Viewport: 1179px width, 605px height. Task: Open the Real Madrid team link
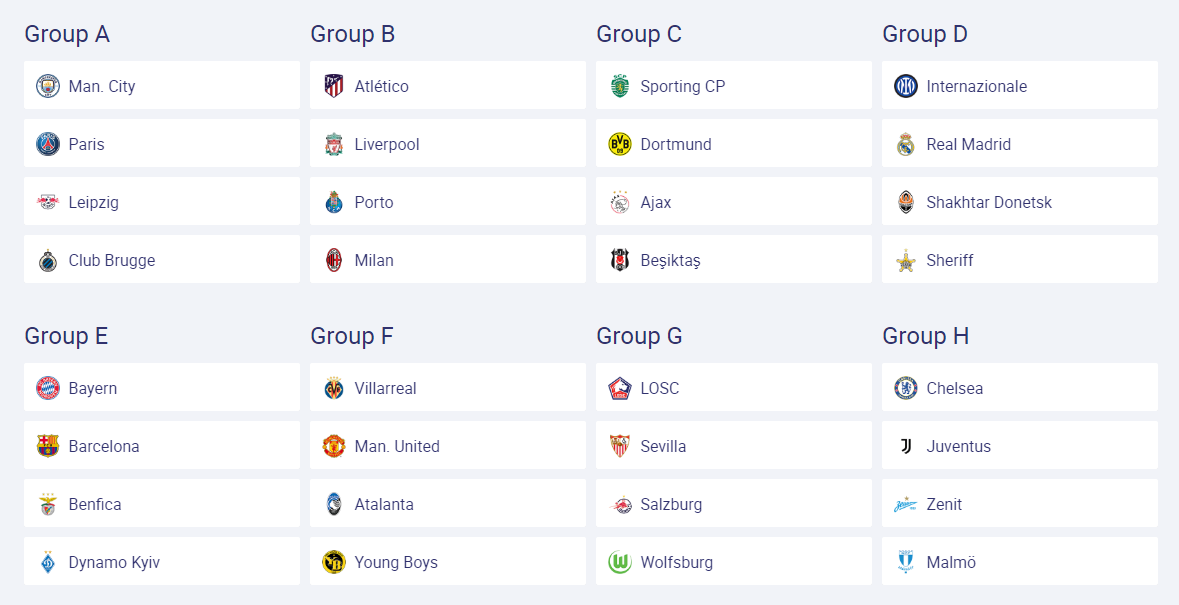[x=1020, y=144]
